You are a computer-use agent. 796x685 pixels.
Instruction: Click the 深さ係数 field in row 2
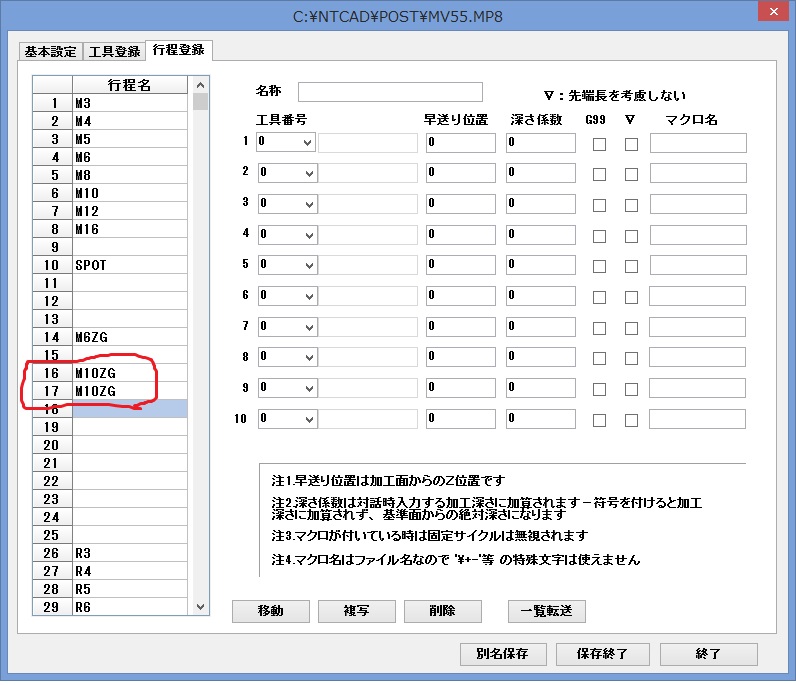pos(541,173)
